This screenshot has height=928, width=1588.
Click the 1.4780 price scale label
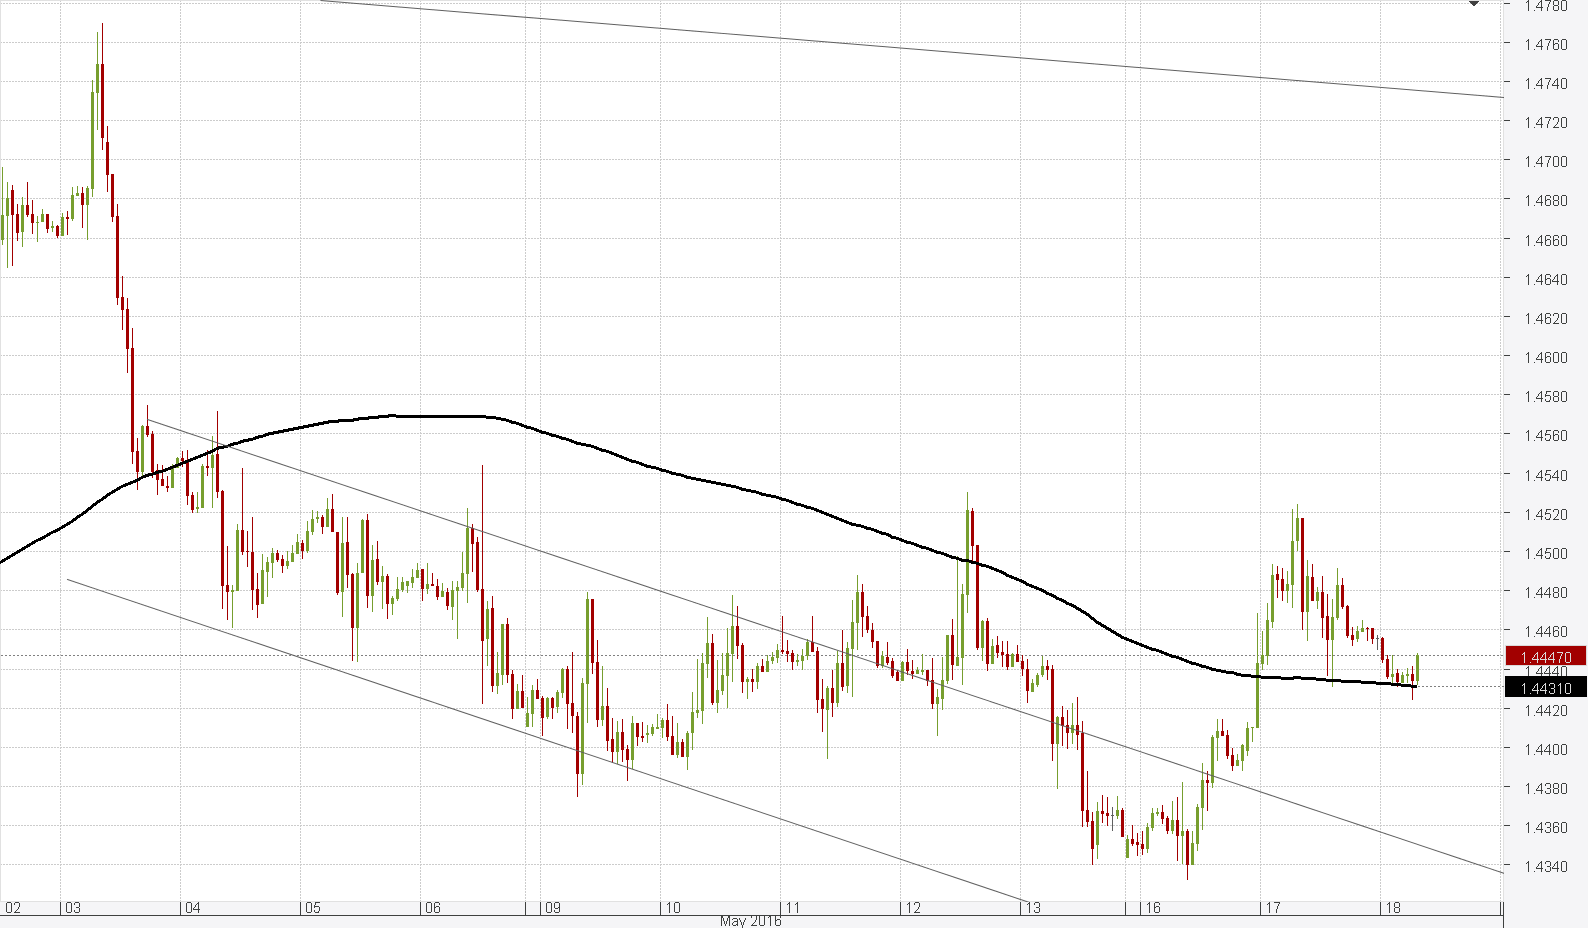click(1545, 6)
